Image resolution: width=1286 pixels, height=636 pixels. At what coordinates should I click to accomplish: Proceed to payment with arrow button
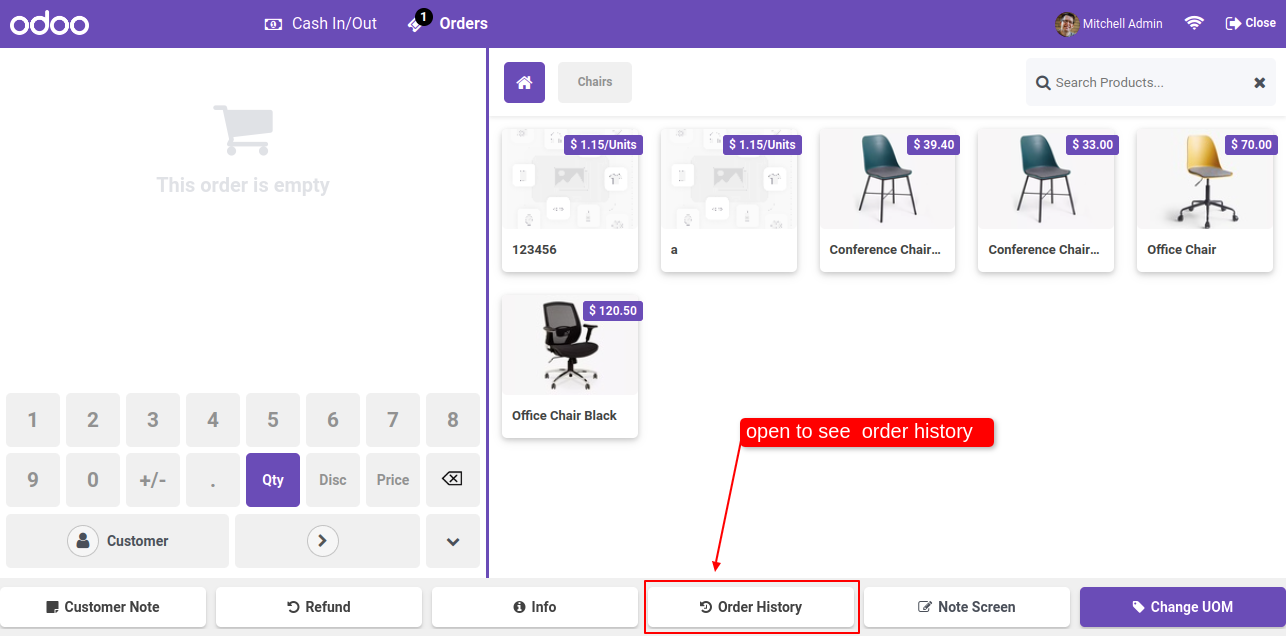click(x=328, y=541)
